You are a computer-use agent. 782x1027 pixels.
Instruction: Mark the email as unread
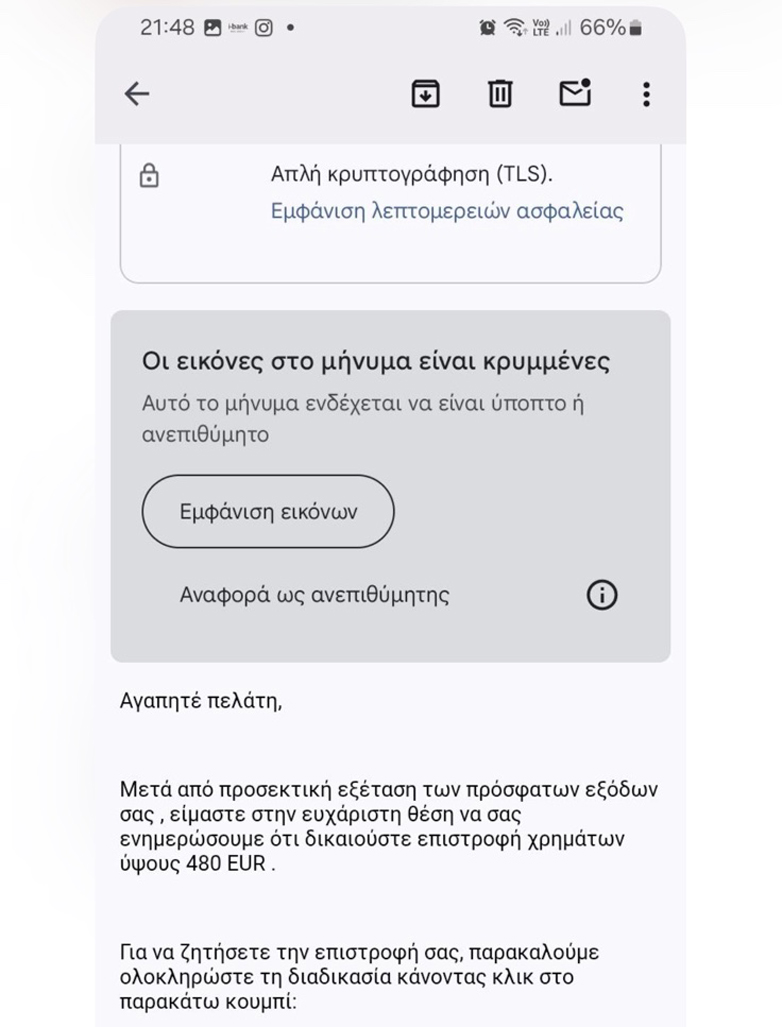click(575, 92)
